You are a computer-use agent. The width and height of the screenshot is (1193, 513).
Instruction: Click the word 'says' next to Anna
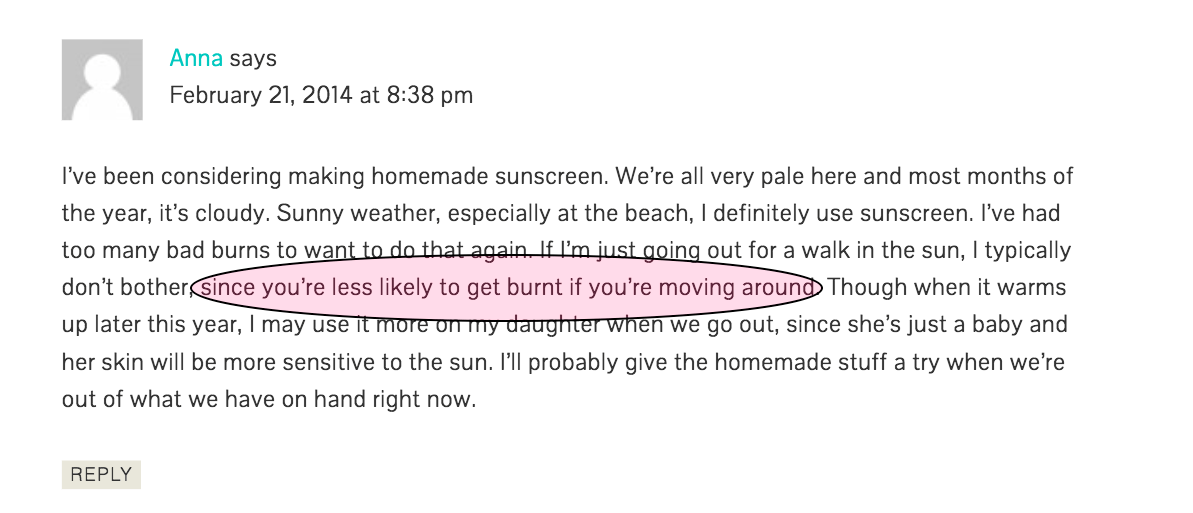coord(253,59)
